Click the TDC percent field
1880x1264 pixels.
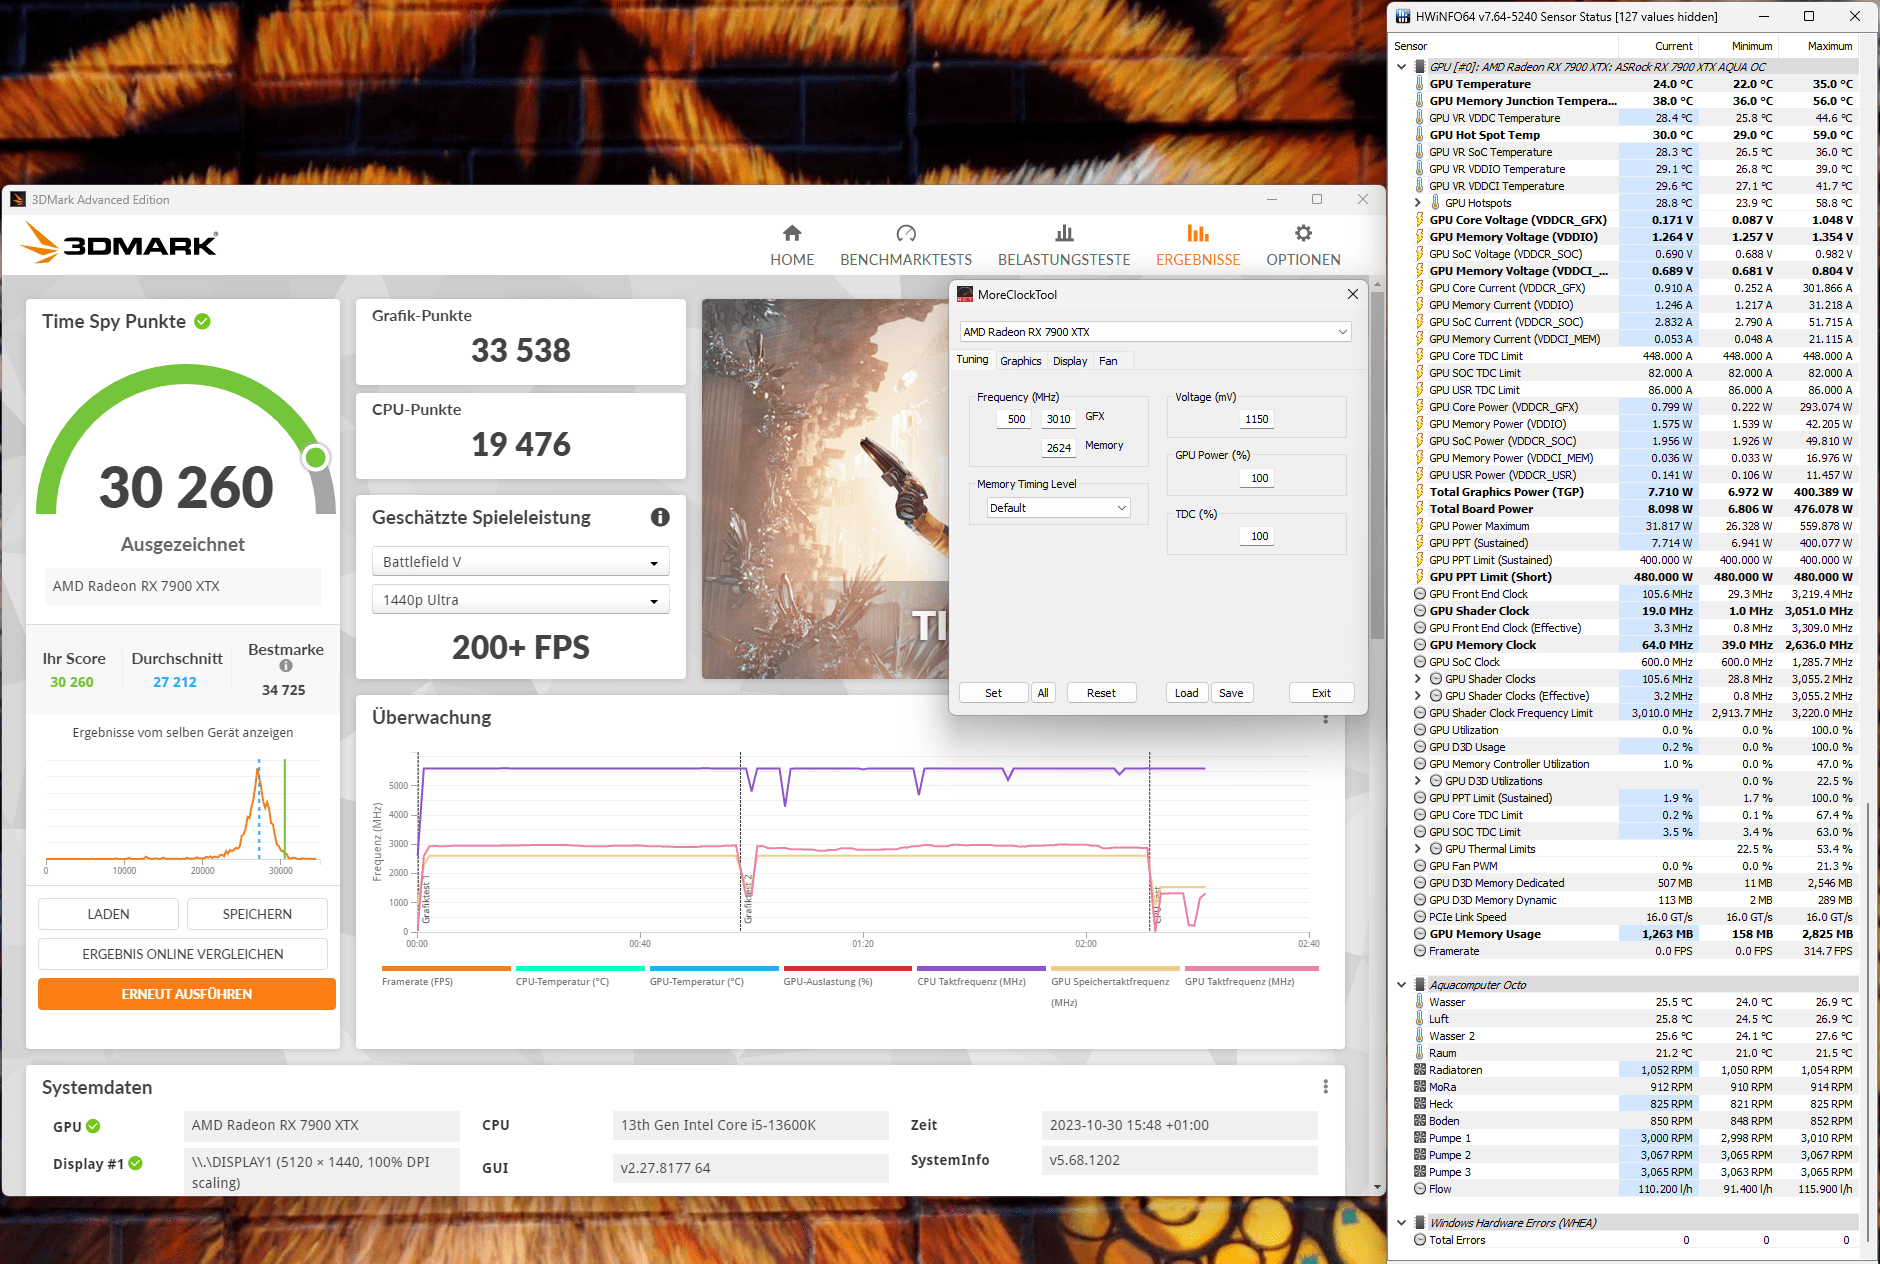1256,536
